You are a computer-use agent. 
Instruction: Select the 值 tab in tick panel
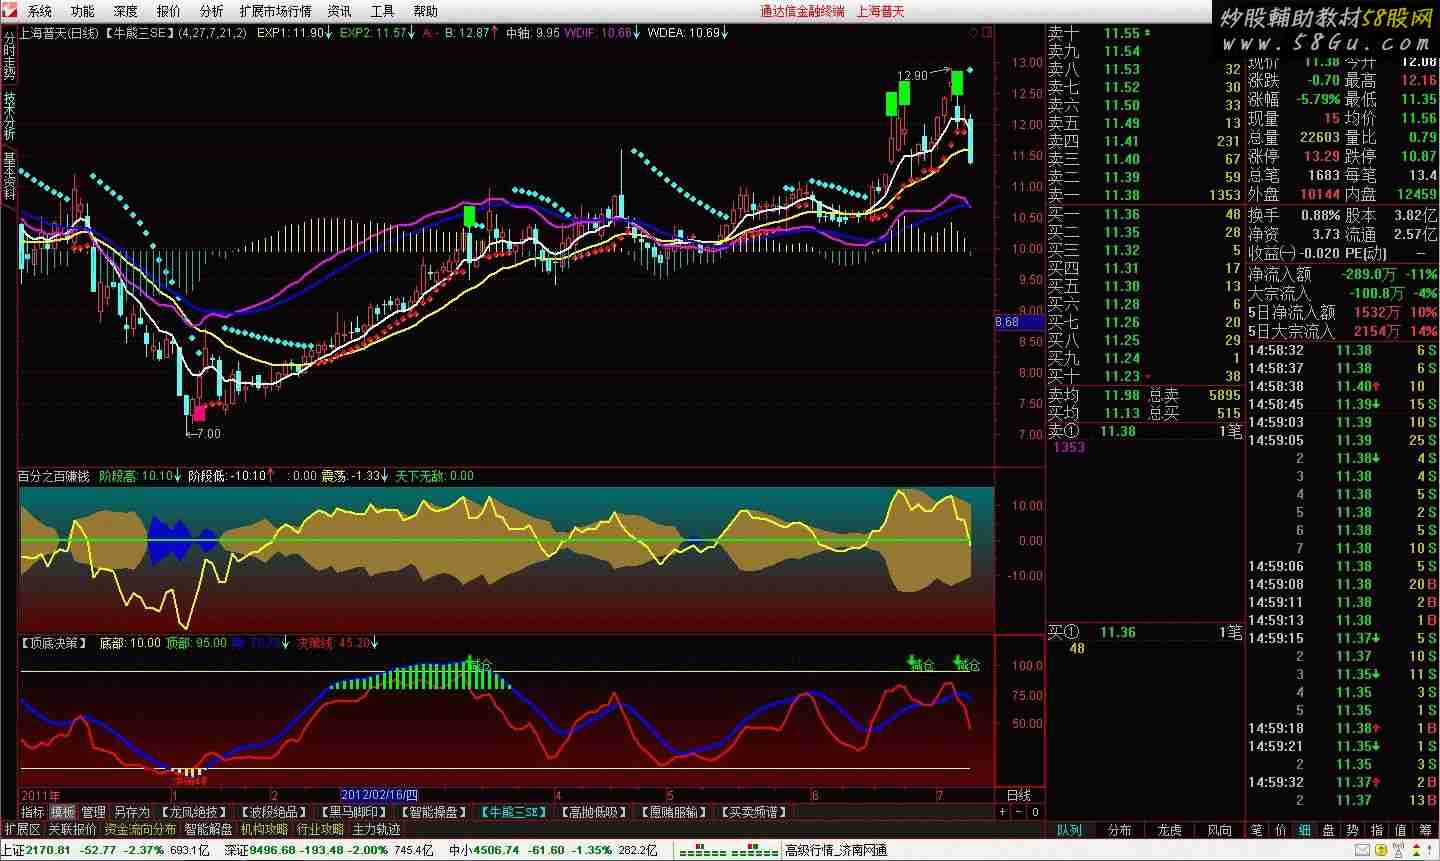tap(1401, 830)
